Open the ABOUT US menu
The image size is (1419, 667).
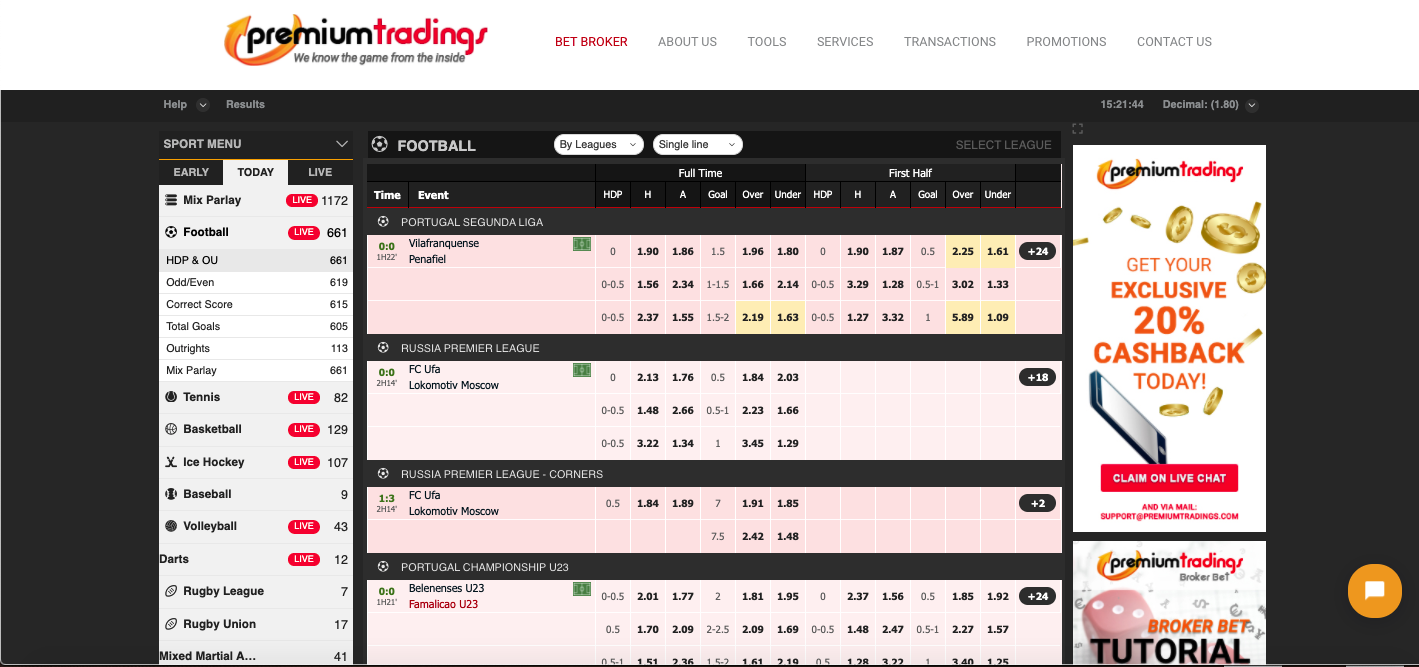click(687, 42)
